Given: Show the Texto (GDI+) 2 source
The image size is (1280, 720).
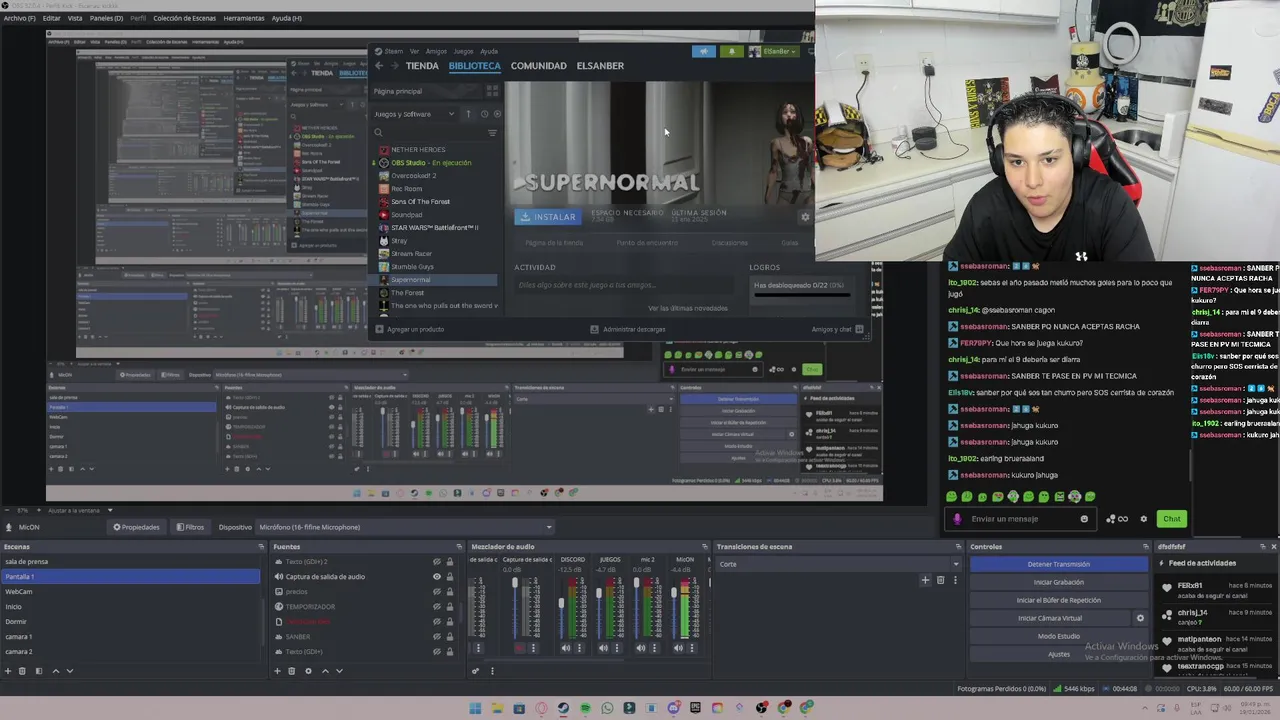Looking at the screenshot, I should (436, 562).
